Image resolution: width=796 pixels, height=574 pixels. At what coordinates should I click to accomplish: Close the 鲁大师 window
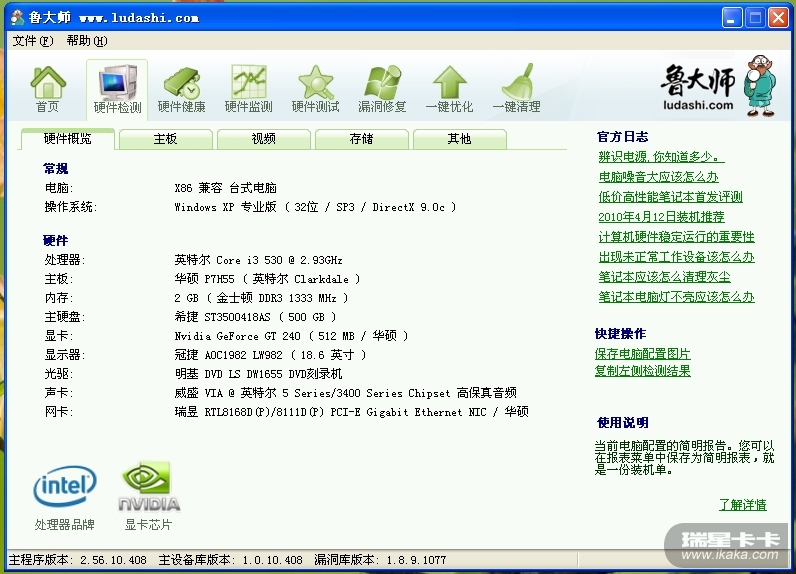click(778, 18)
